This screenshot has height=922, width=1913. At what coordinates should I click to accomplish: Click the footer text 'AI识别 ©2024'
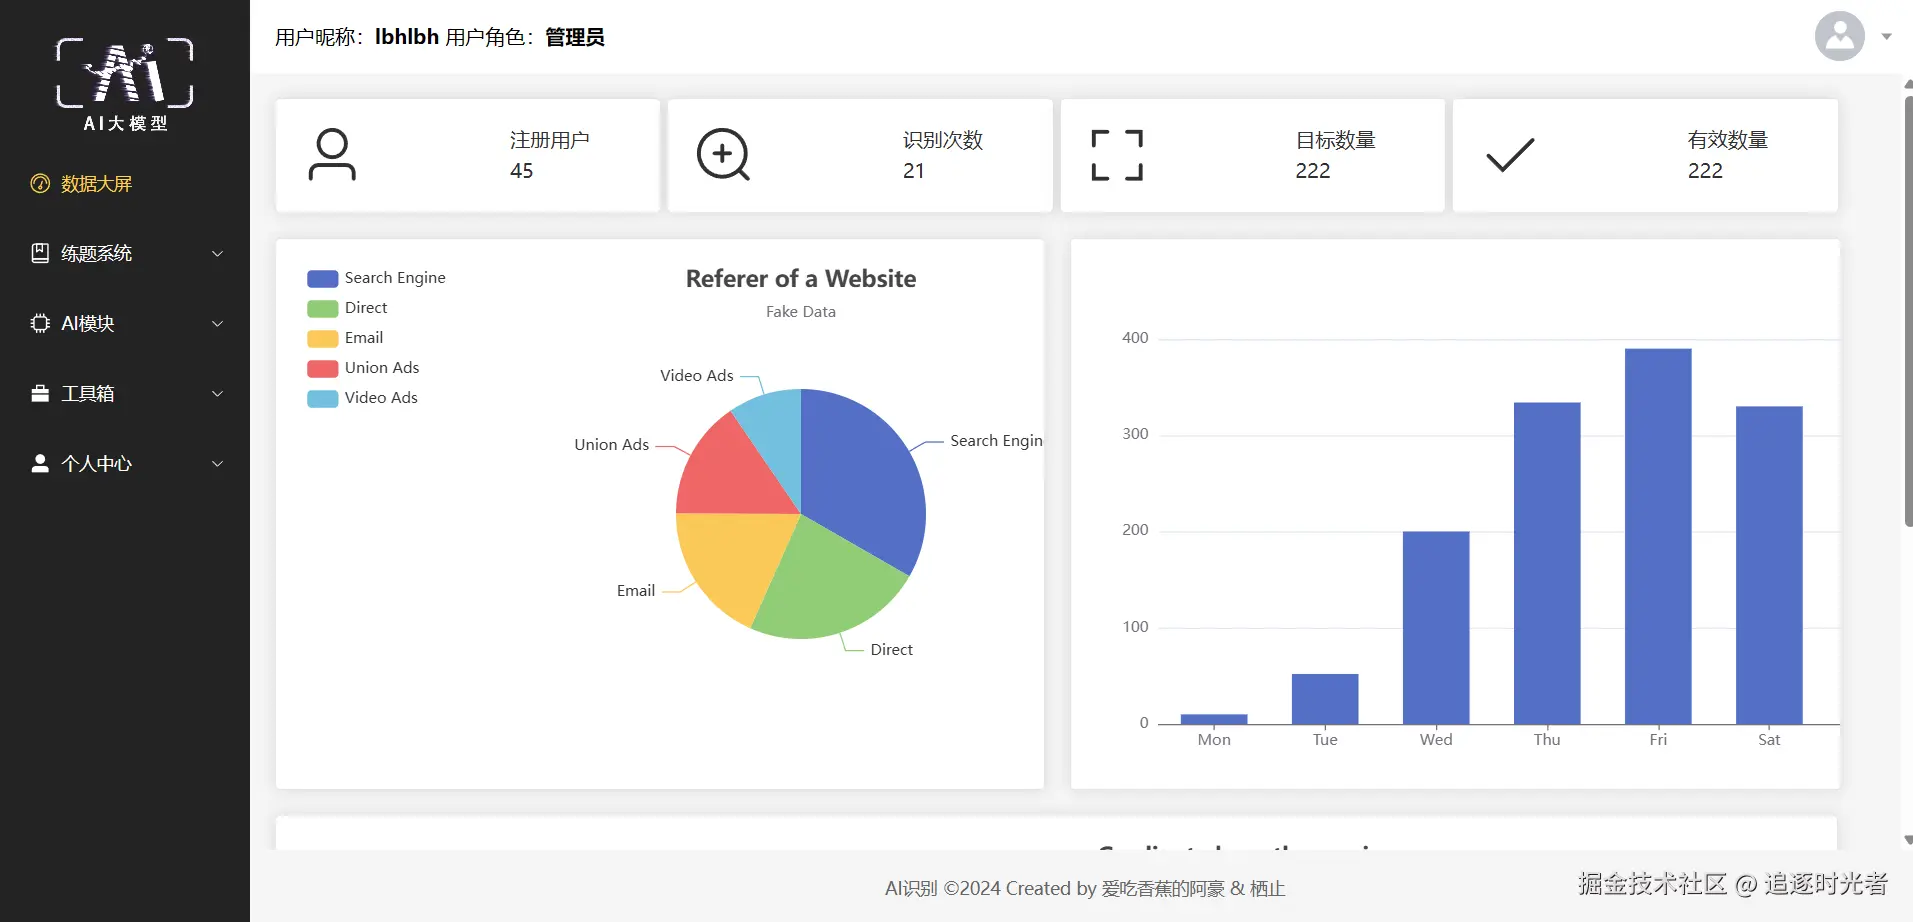click(943, 888)
